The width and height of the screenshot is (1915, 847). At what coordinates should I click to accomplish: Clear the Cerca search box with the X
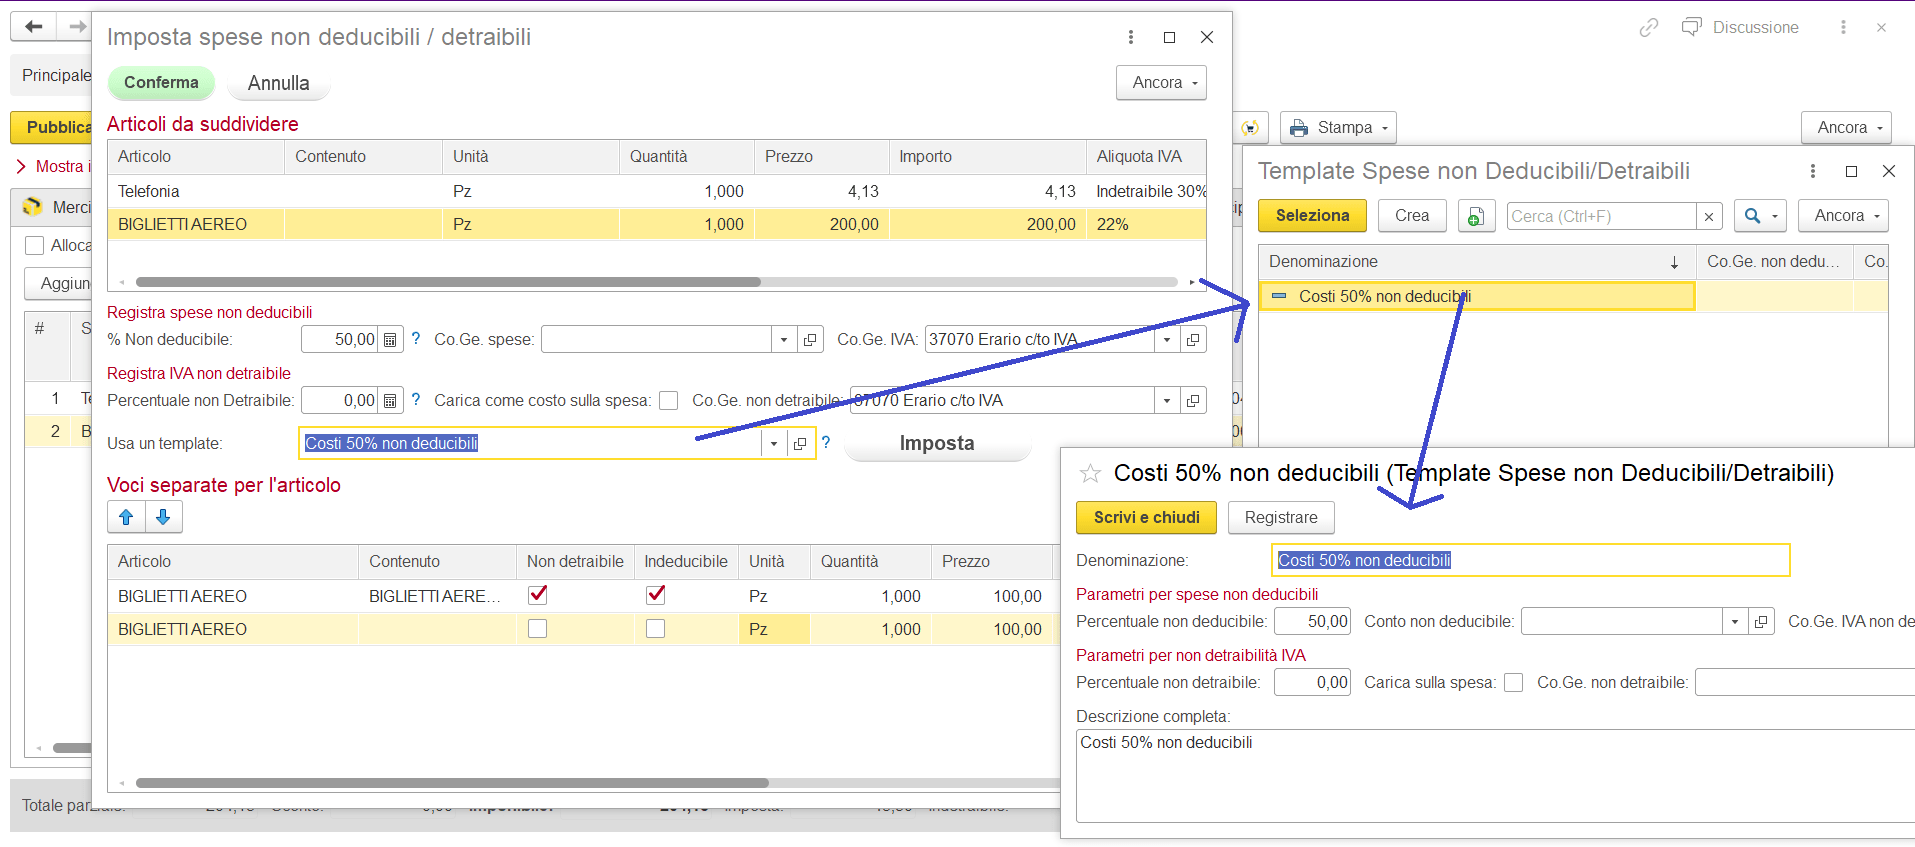pyautogui.click(x=1710, y=217)
